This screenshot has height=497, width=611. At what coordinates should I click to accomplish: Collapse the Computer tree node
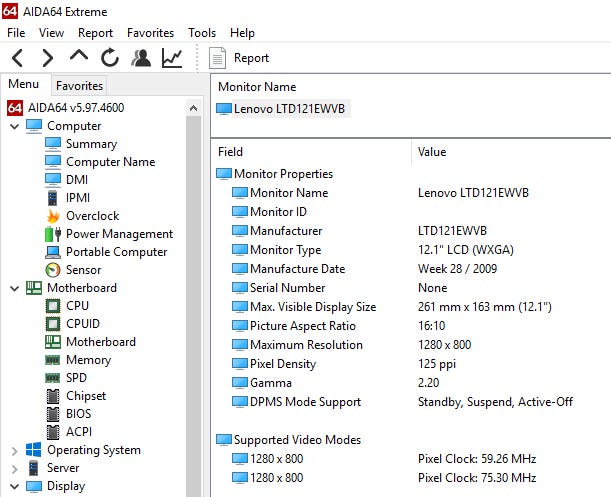(14, 127)
